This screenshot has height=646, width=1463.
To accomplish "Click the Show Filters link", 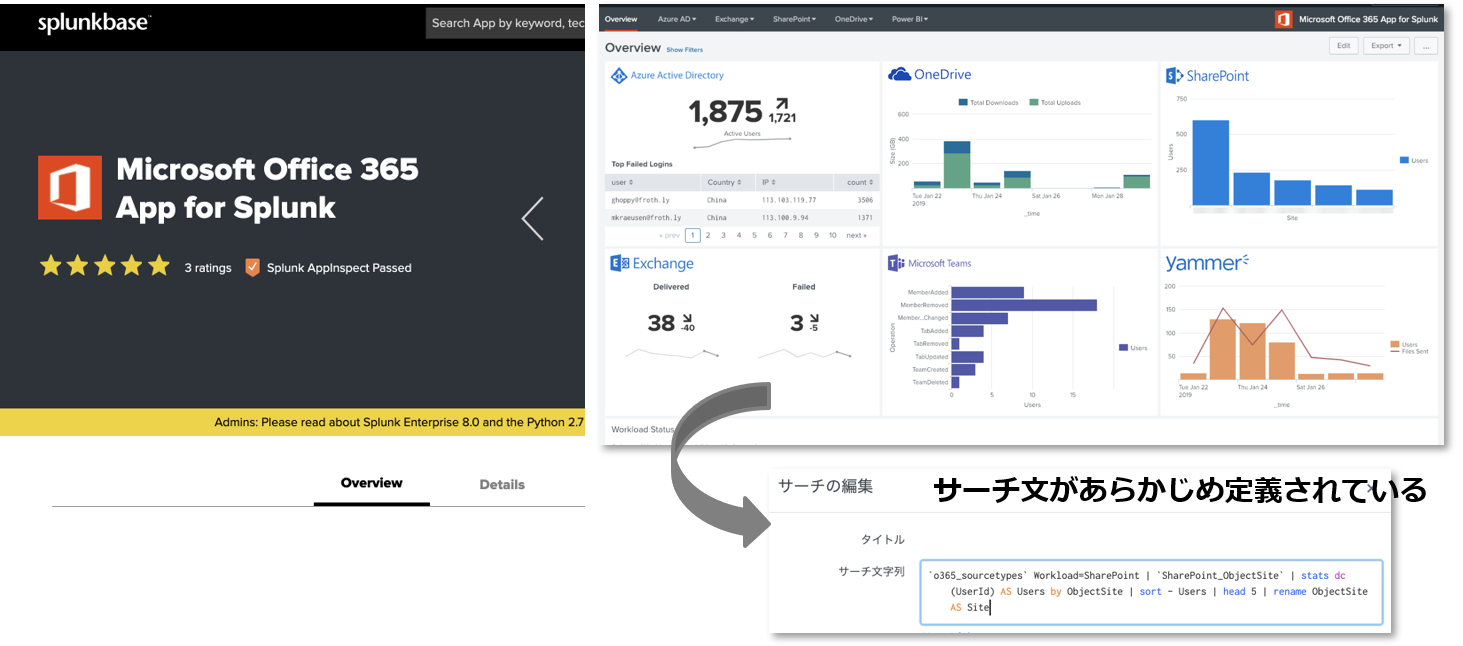I will (685, 49).
